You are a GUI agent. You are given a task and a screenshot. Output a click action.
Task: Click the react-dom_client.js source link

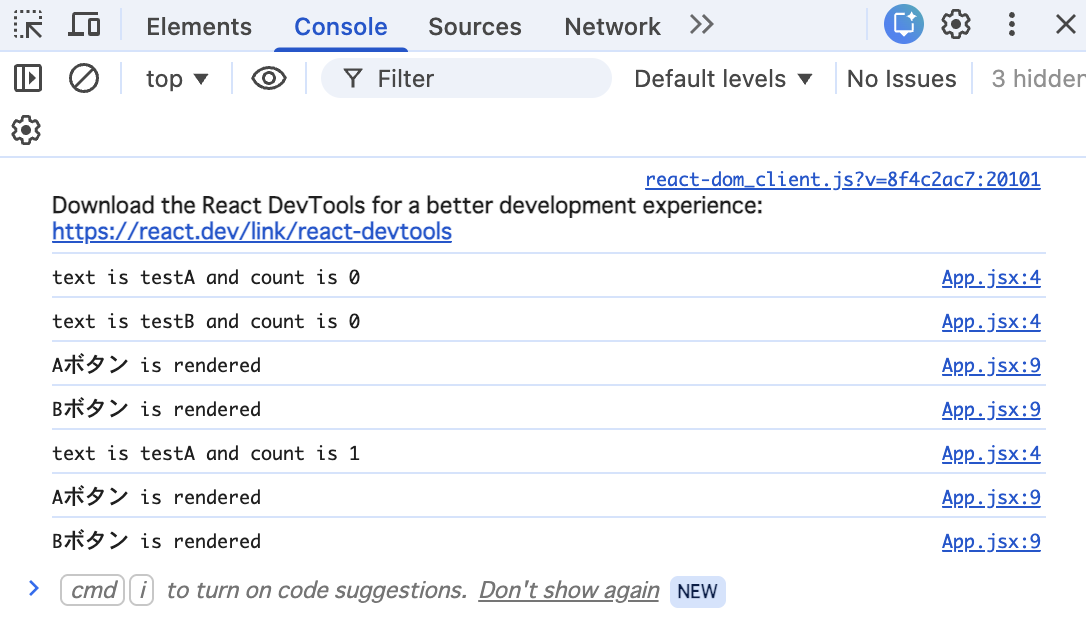[x=843, y=180]
